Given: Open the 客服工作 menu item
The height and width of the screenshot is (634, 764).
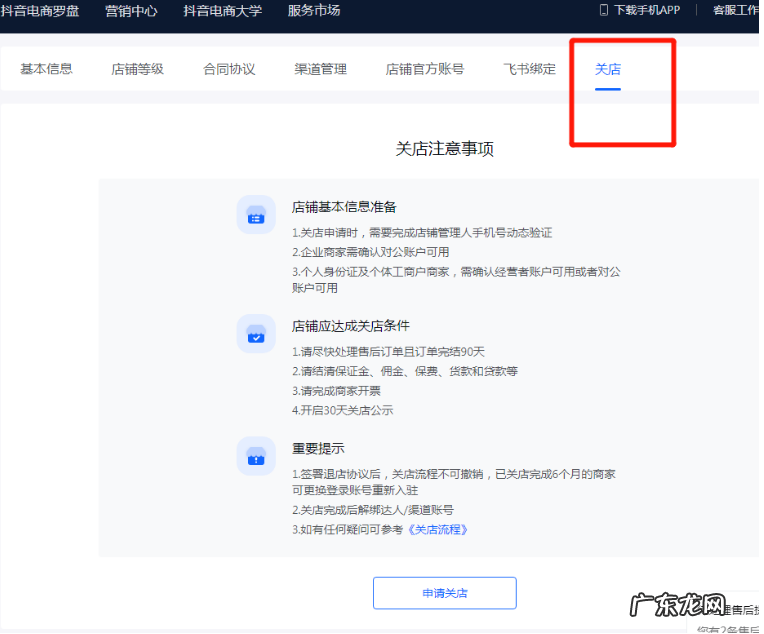Looking at the screenshot, I should [x=736, y=10].
